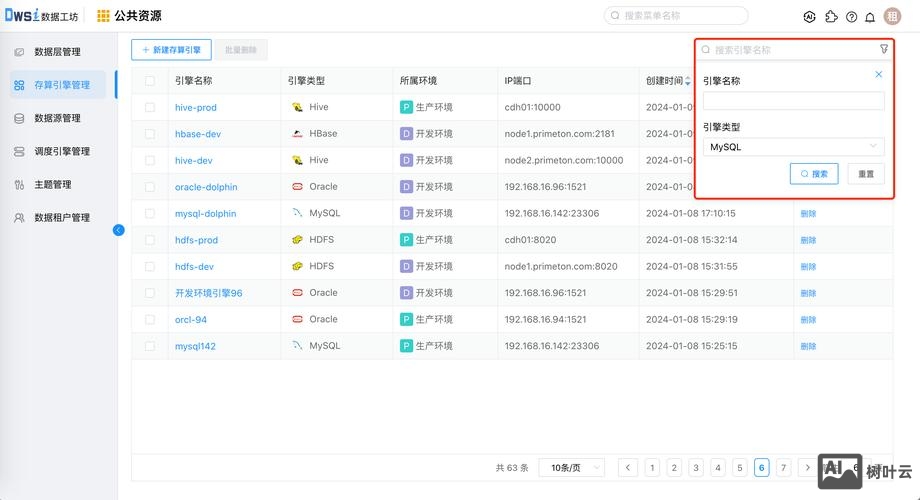
Task: Click the puzzle-piece plugin icon
Action: click(831, 17)
